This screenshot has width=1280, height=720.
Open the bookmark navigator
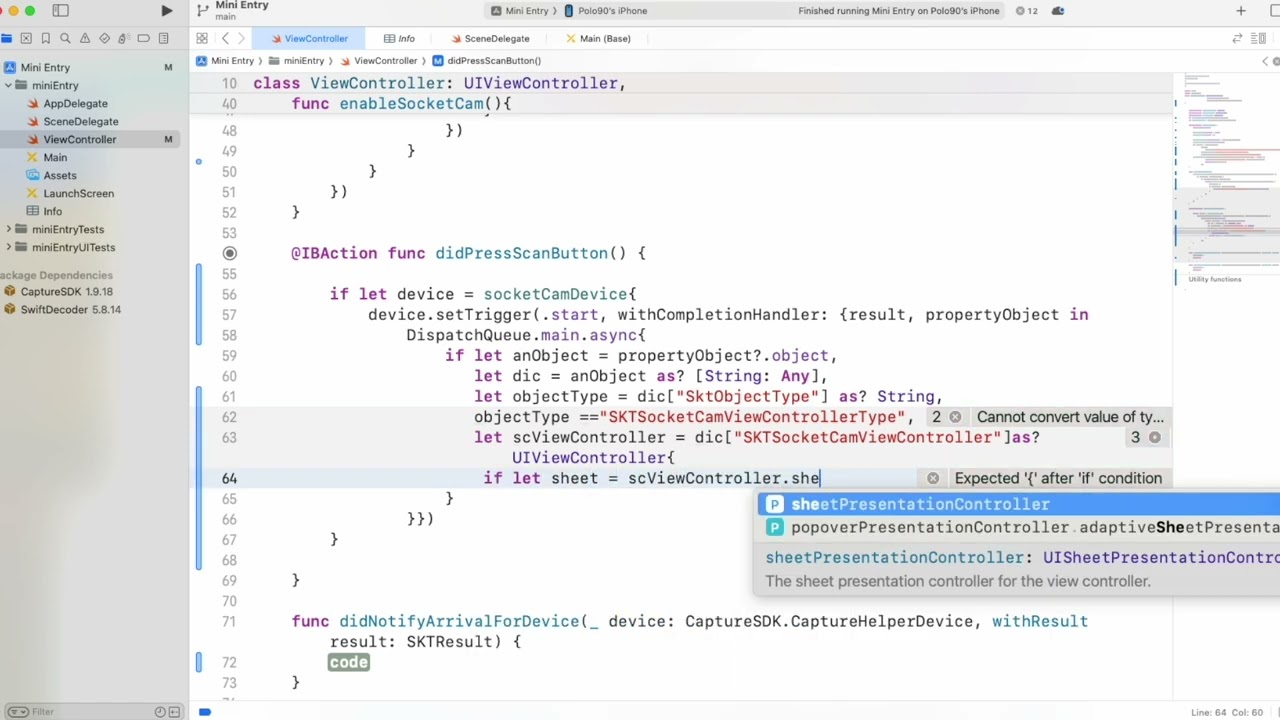click(x=45, y=38)
